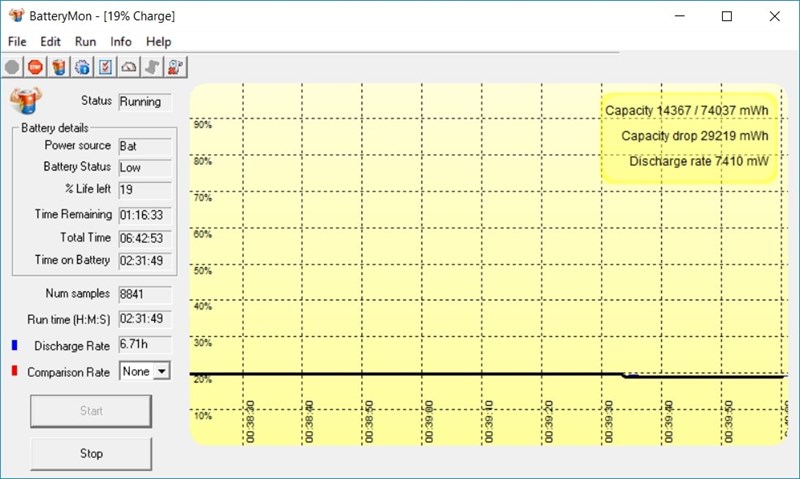Click the red Comparison Rate color marker
The width and height of the screenshot is (800, 479).
pos(14,371)
